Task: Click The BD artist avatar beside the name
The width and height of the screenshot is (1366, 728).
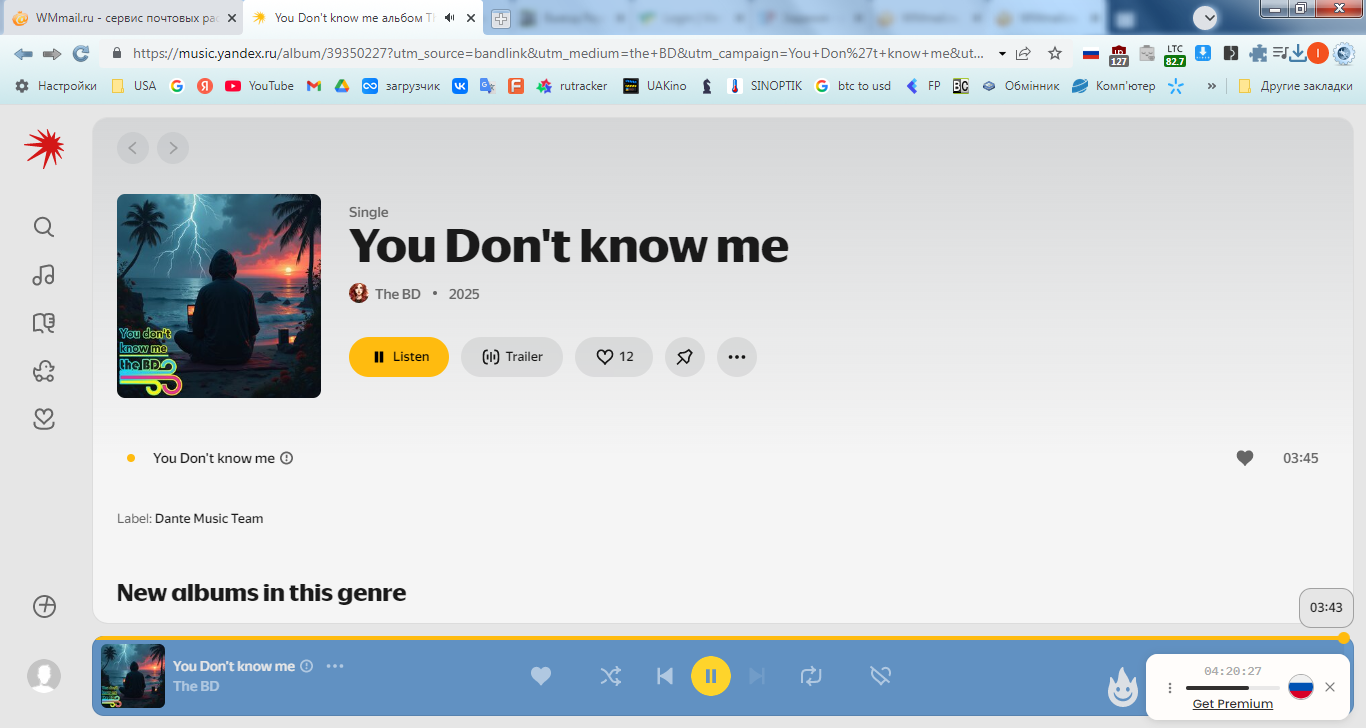Action: coord(359,293)
